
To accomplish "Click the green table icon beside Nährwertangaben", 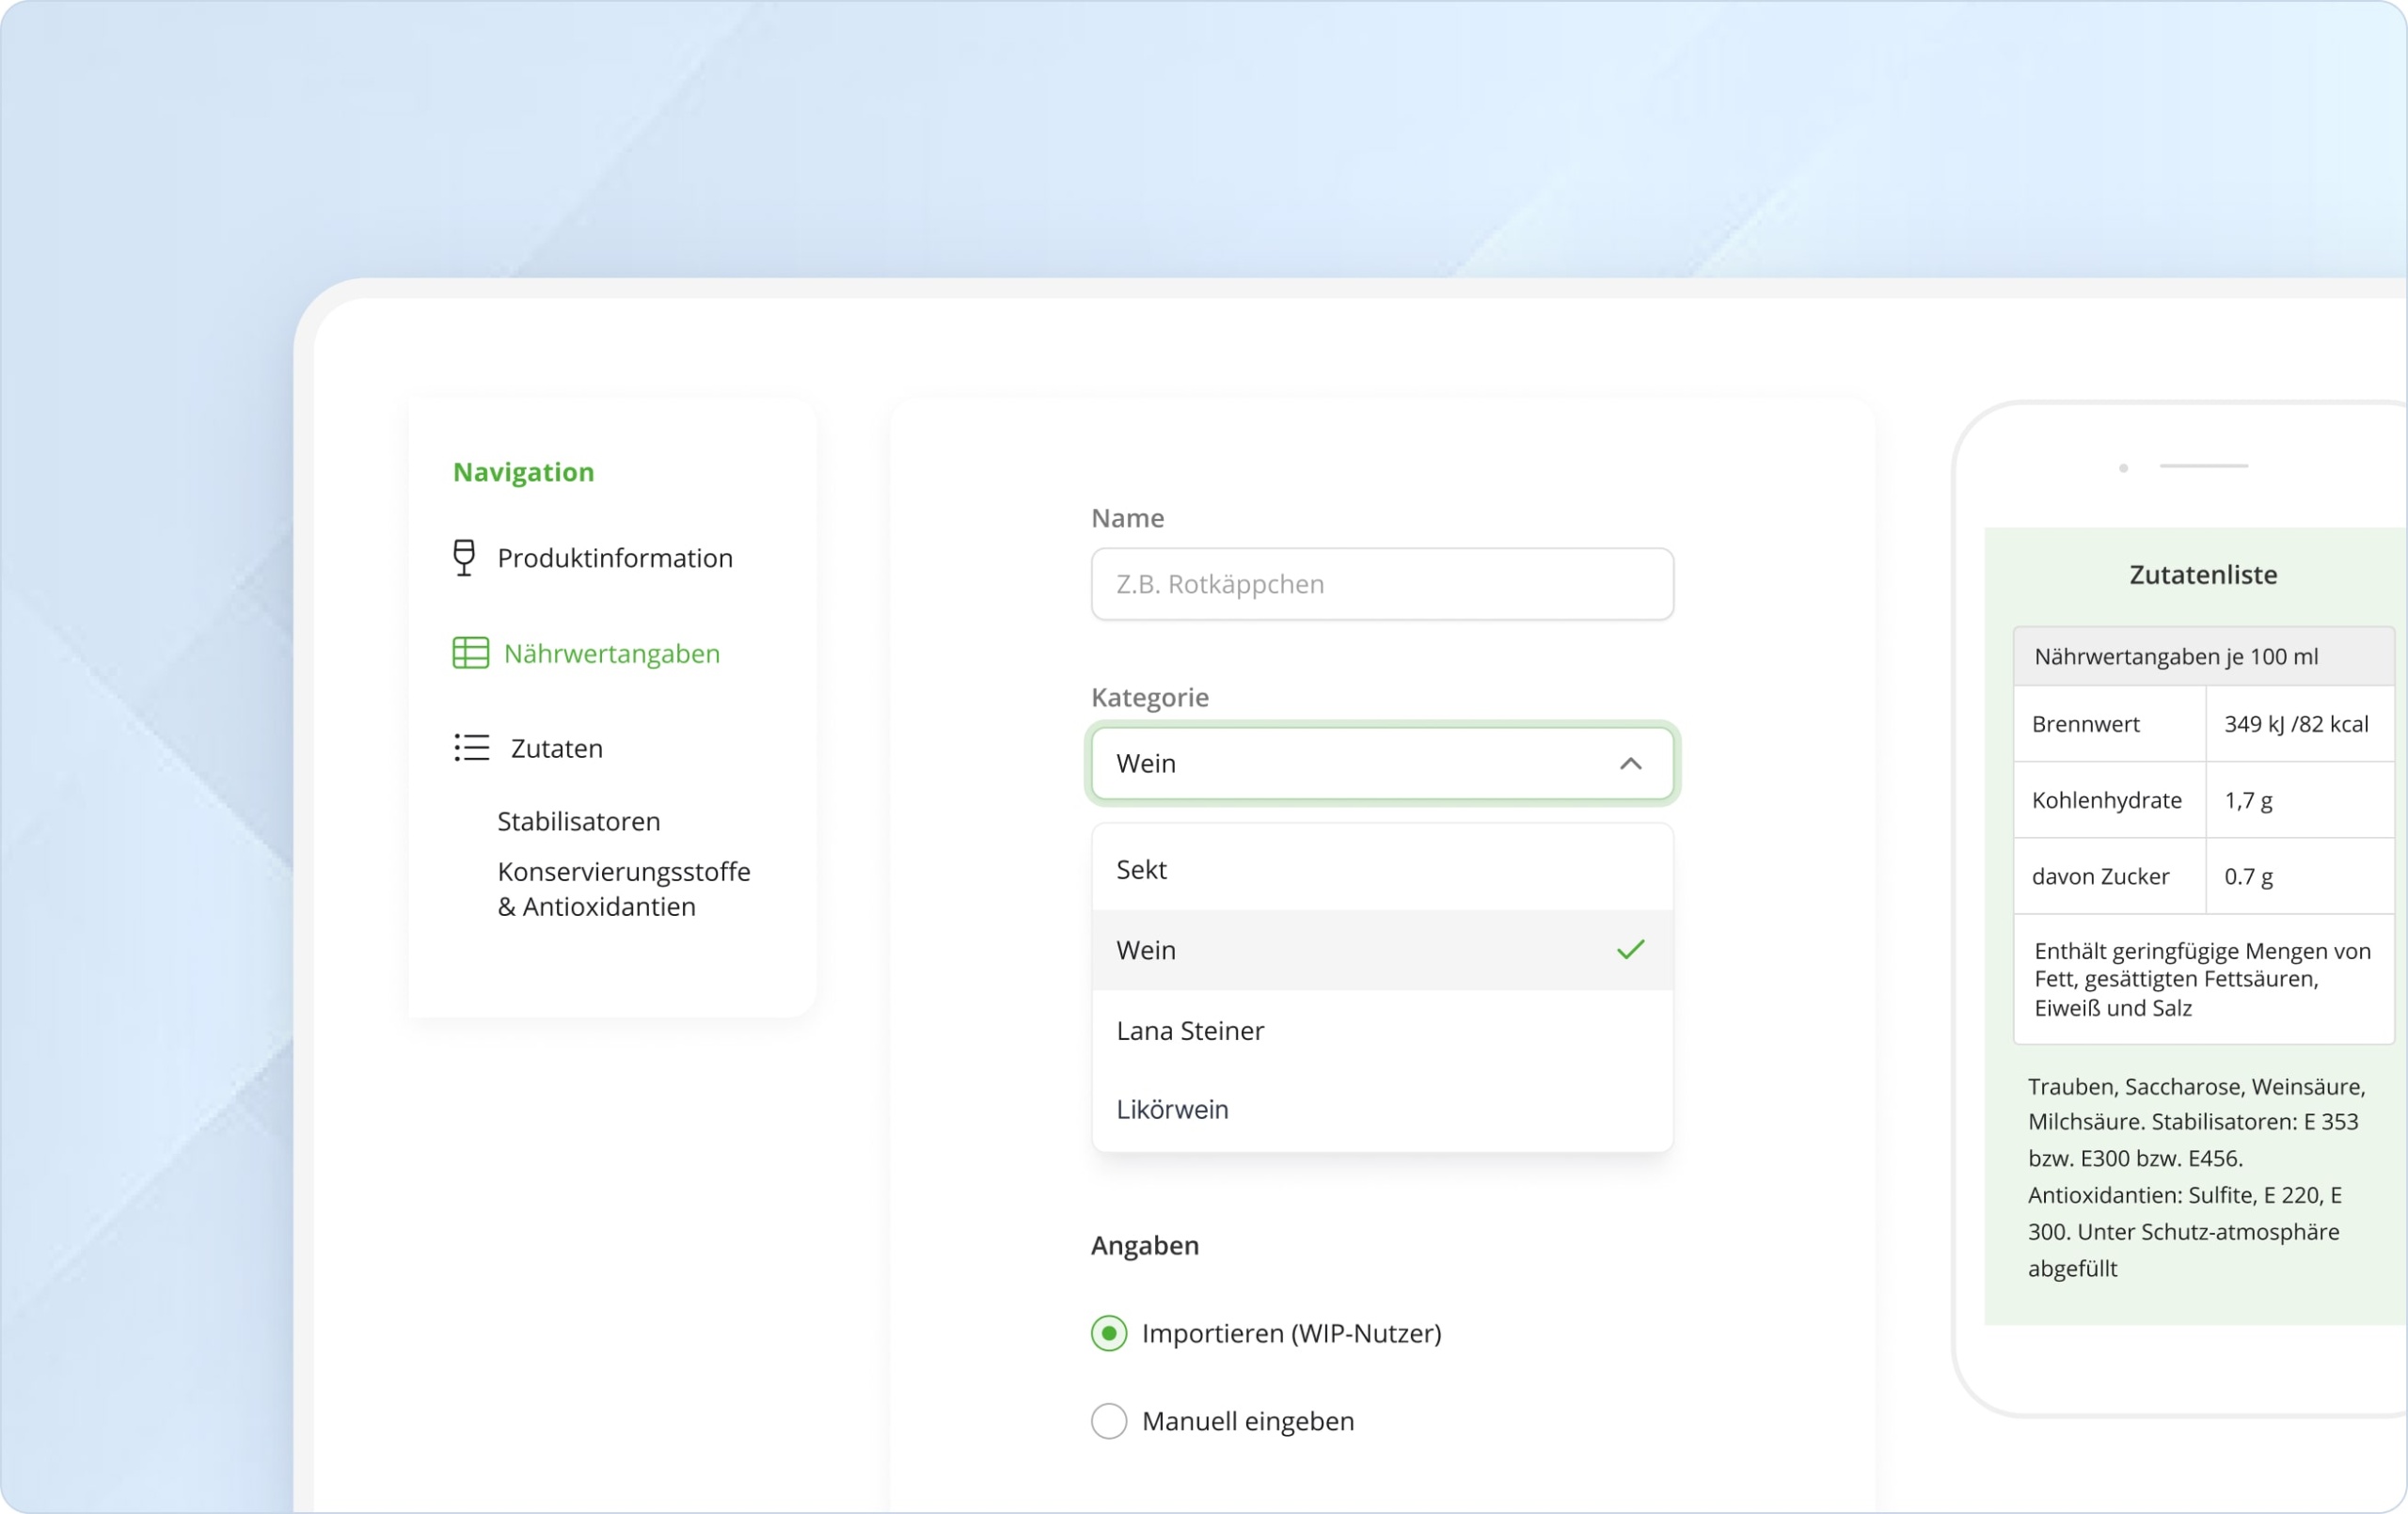I will pyautogui.click(x=470, y=653).
